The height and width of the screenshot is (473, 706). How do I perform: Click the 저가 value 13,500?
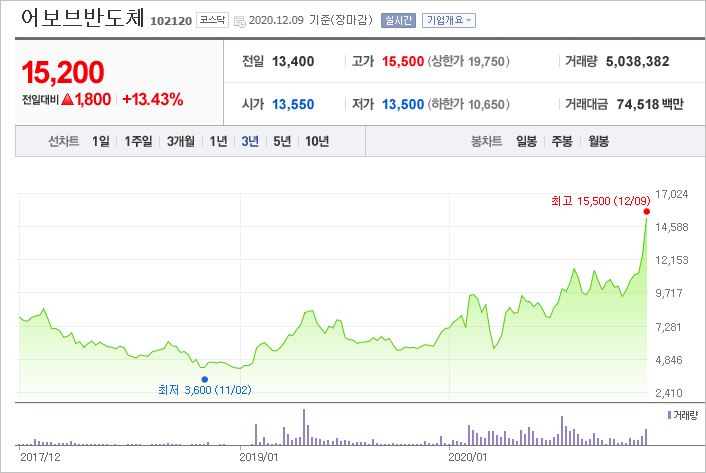[x=403, y=104]
